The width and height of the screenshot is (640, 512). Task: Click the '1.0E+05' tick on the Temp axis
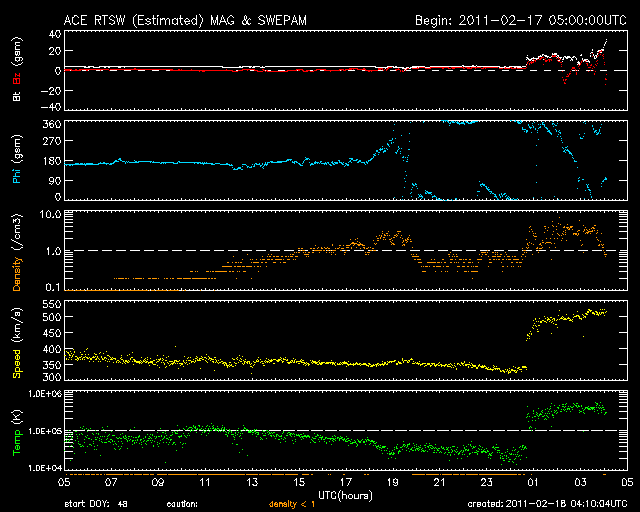pos(45,431)
